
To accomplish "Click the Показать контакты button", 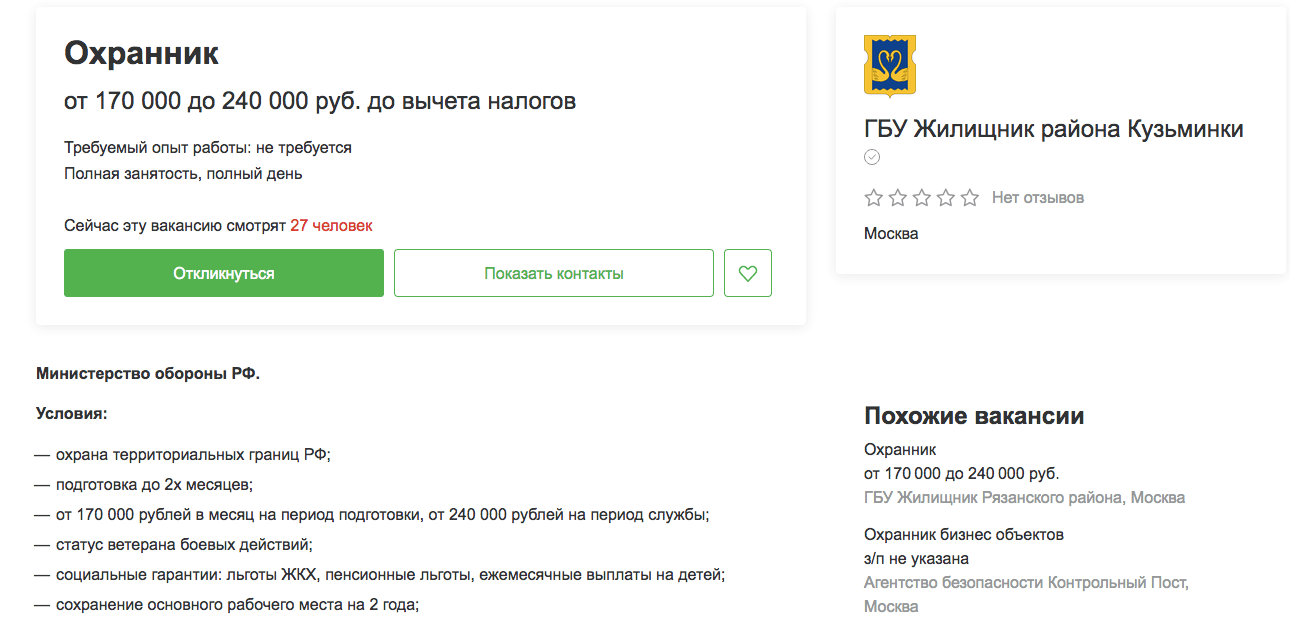I will 553,272.
